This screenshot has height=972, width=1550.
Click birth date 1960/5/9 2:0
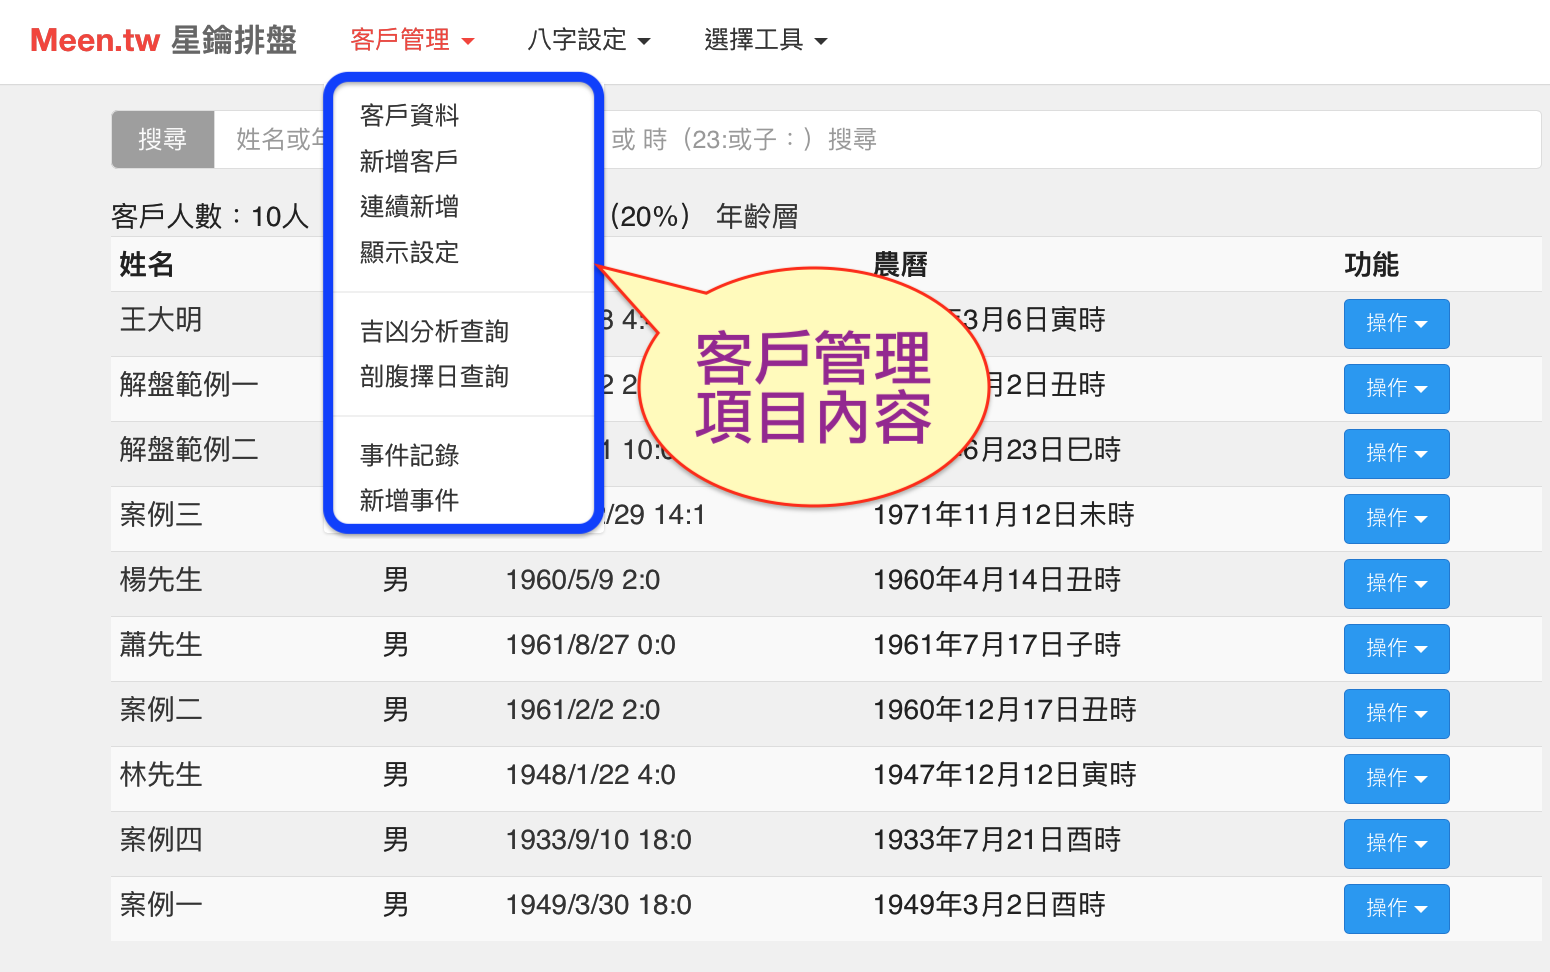click(x=583, y=580)
